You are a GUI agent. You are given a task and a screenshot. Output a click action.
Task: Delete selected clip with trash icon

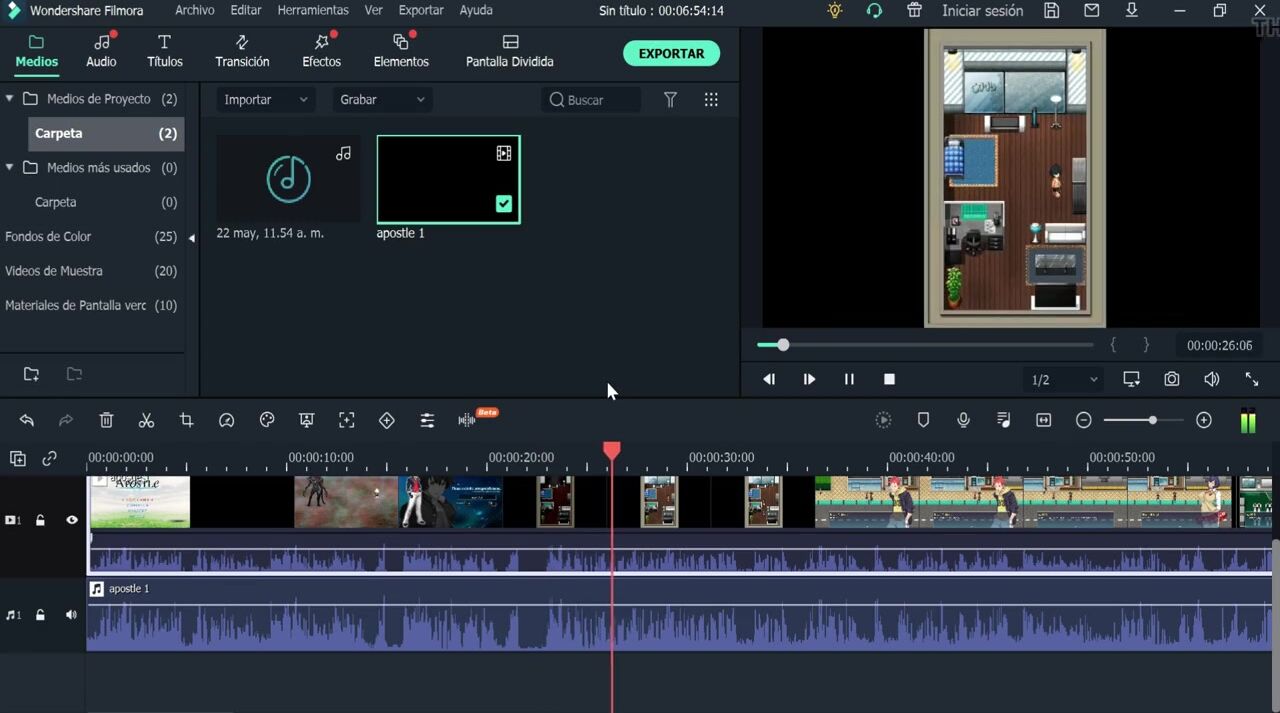[x=106, y=421]
